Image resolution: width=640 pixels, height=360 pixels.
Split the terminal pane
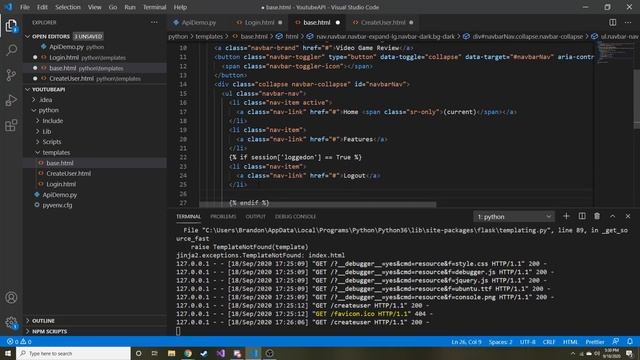click(582, 216)
